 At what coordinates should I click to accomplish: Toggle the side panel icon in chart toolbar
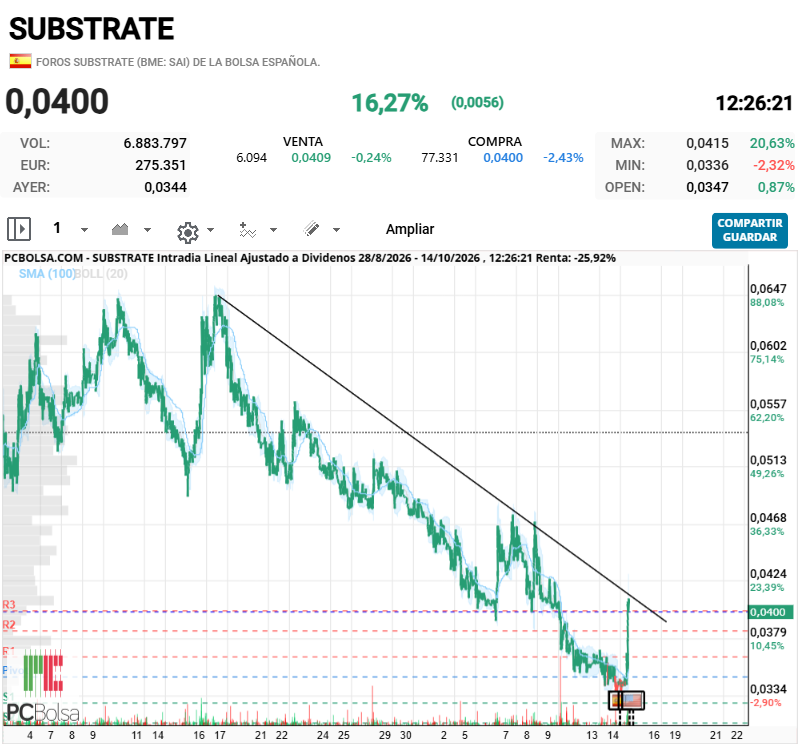click(19, 229)
